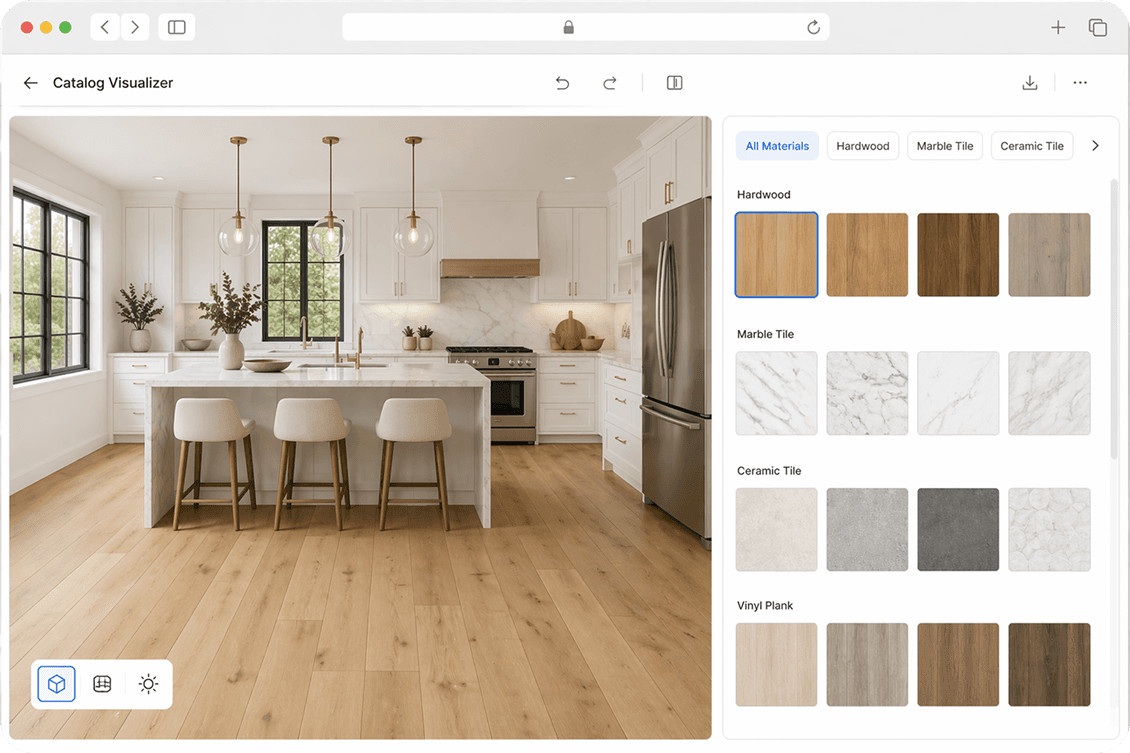Enable the dark ceramic tile material

pyautogui.click(x=958, y=529)
